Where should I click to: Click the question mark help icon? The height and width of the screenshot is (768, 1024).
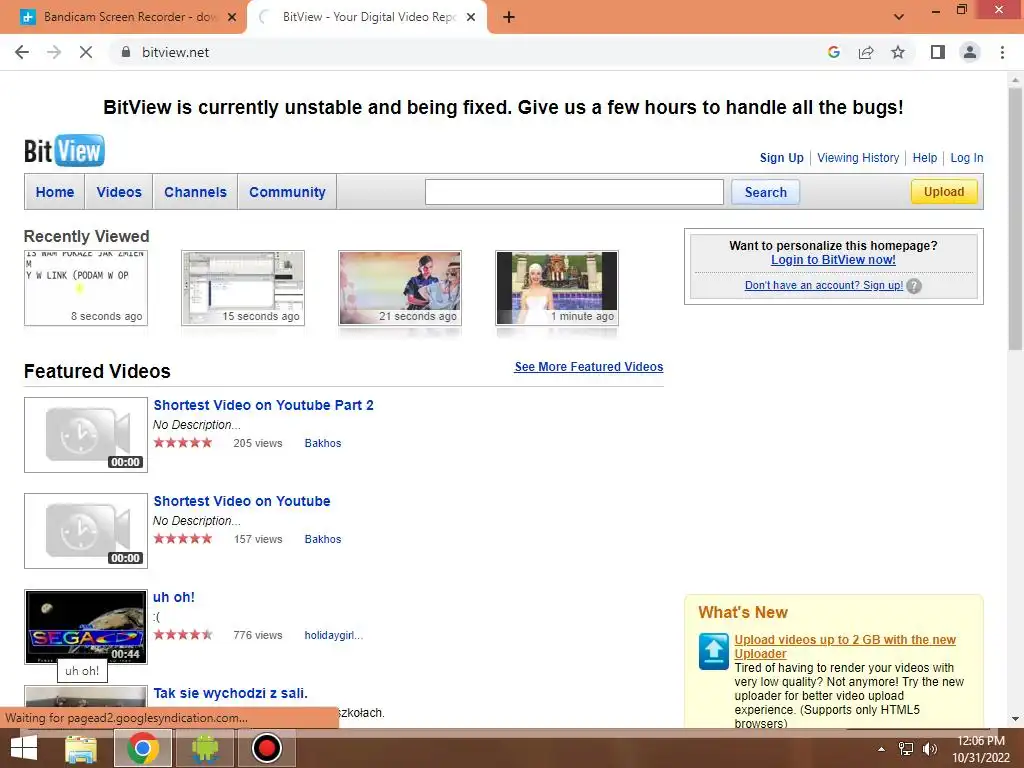(x=914, y=286)
